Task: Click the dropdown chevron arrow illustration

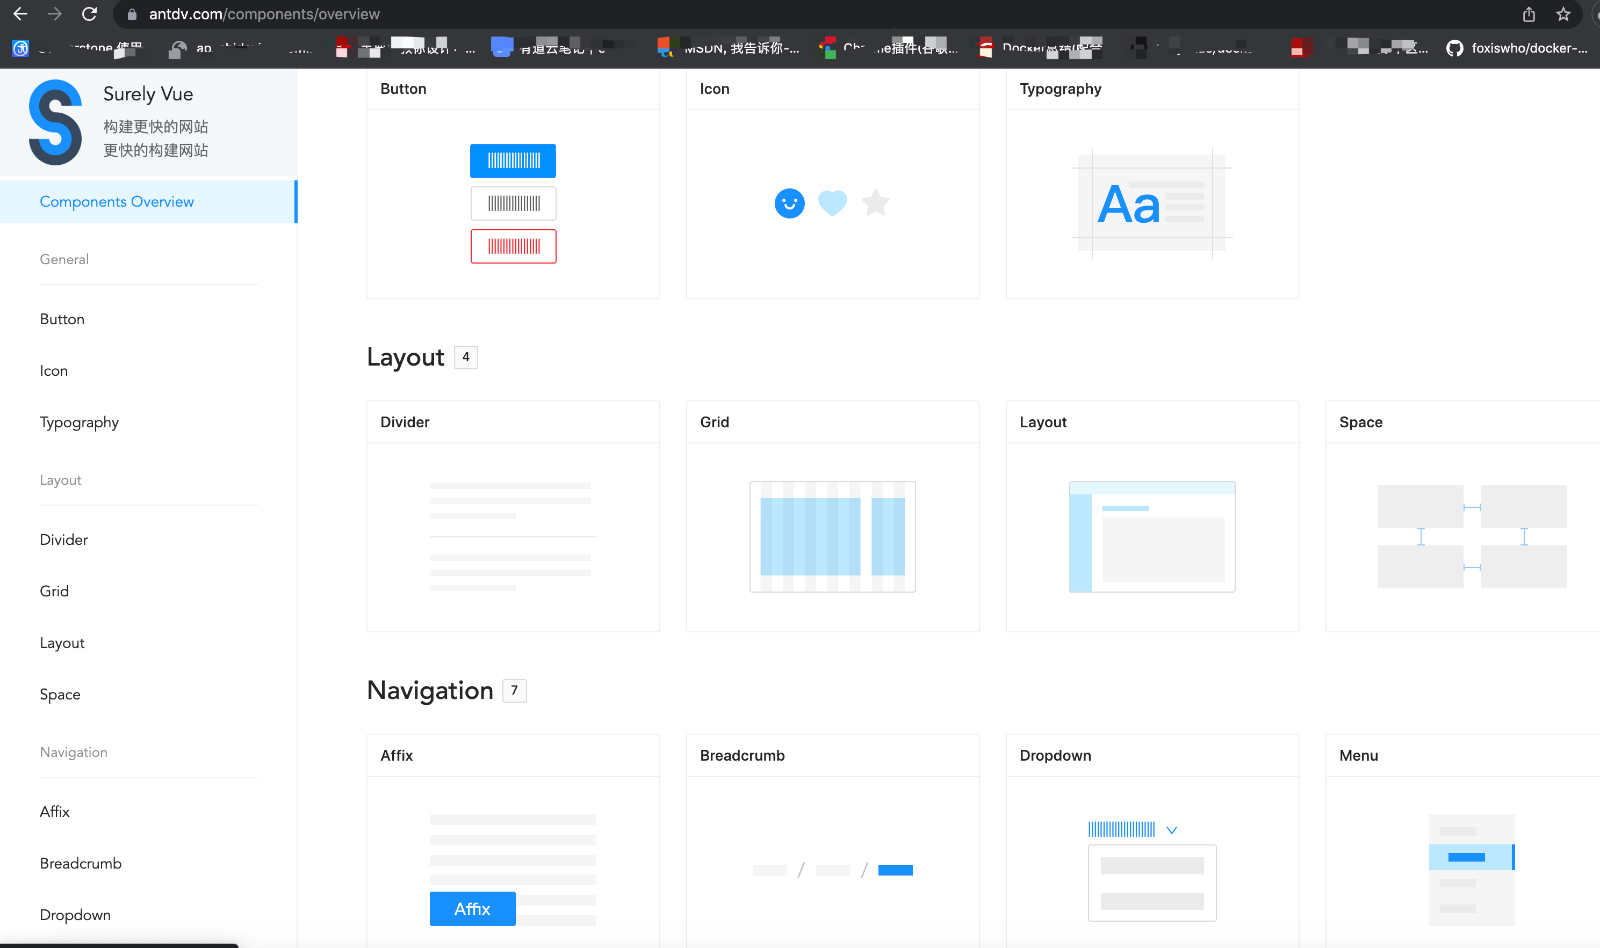Action: coord(1172,830)
